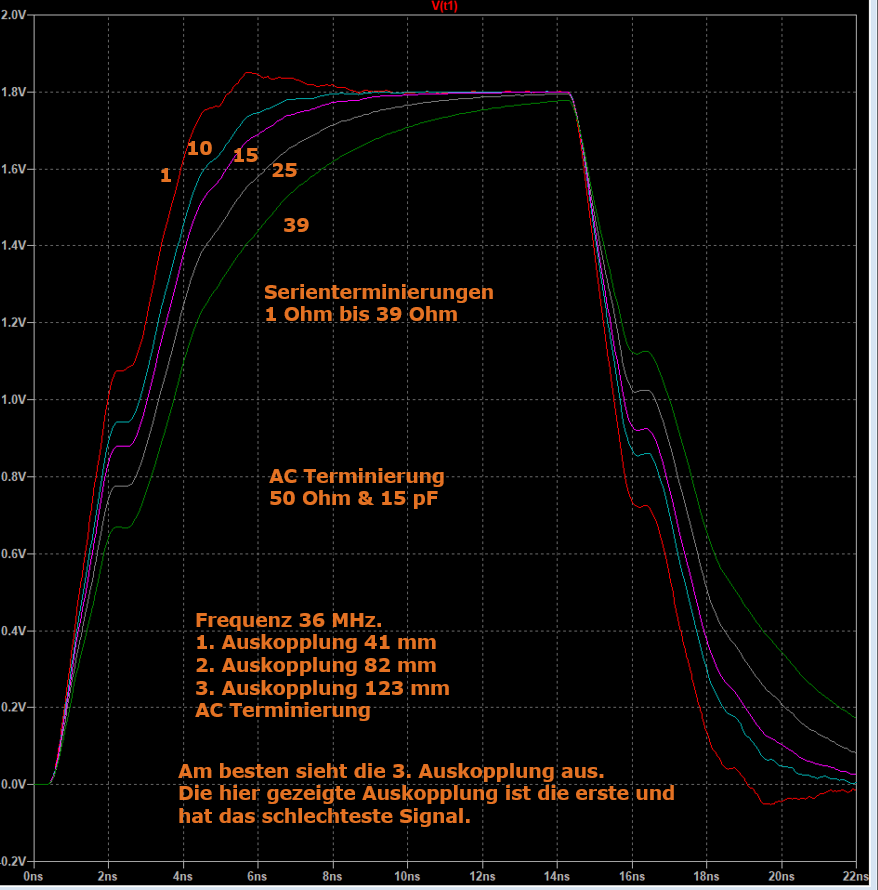Click the 1.0V vertical axis label
Image resolution: width=878 pixels, height=890 pixels.
(x=14, y=400)
